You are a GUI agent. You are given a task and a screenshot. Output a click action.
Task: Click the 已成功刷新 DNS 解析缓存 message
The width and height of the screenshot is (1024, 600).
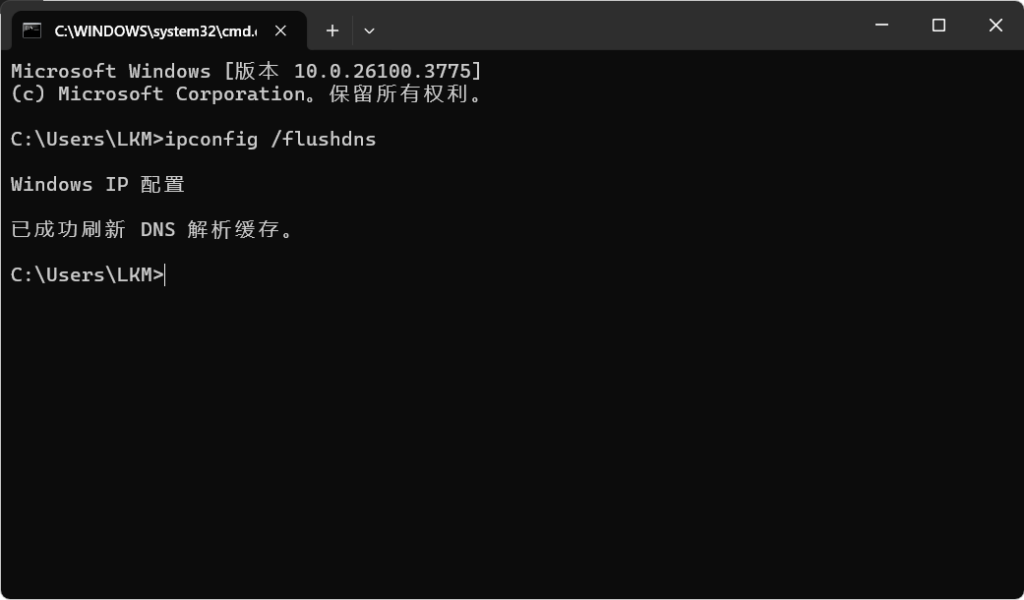152,229
